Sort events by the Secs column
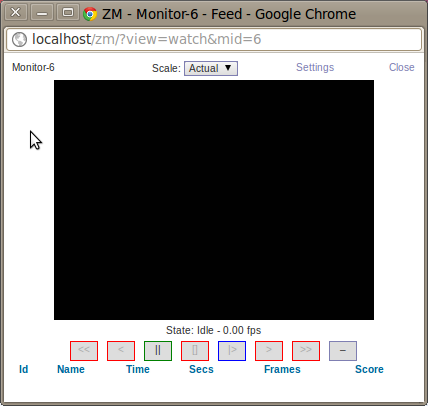The image size is (428, 406). pos(201,369)
